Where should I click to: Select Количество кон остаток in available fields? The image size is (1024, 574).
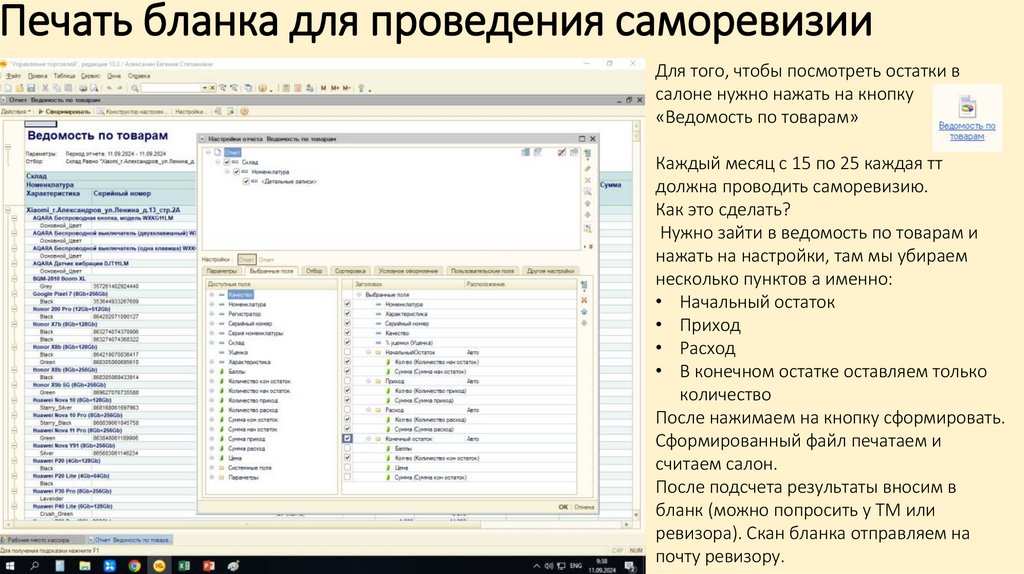259,381
